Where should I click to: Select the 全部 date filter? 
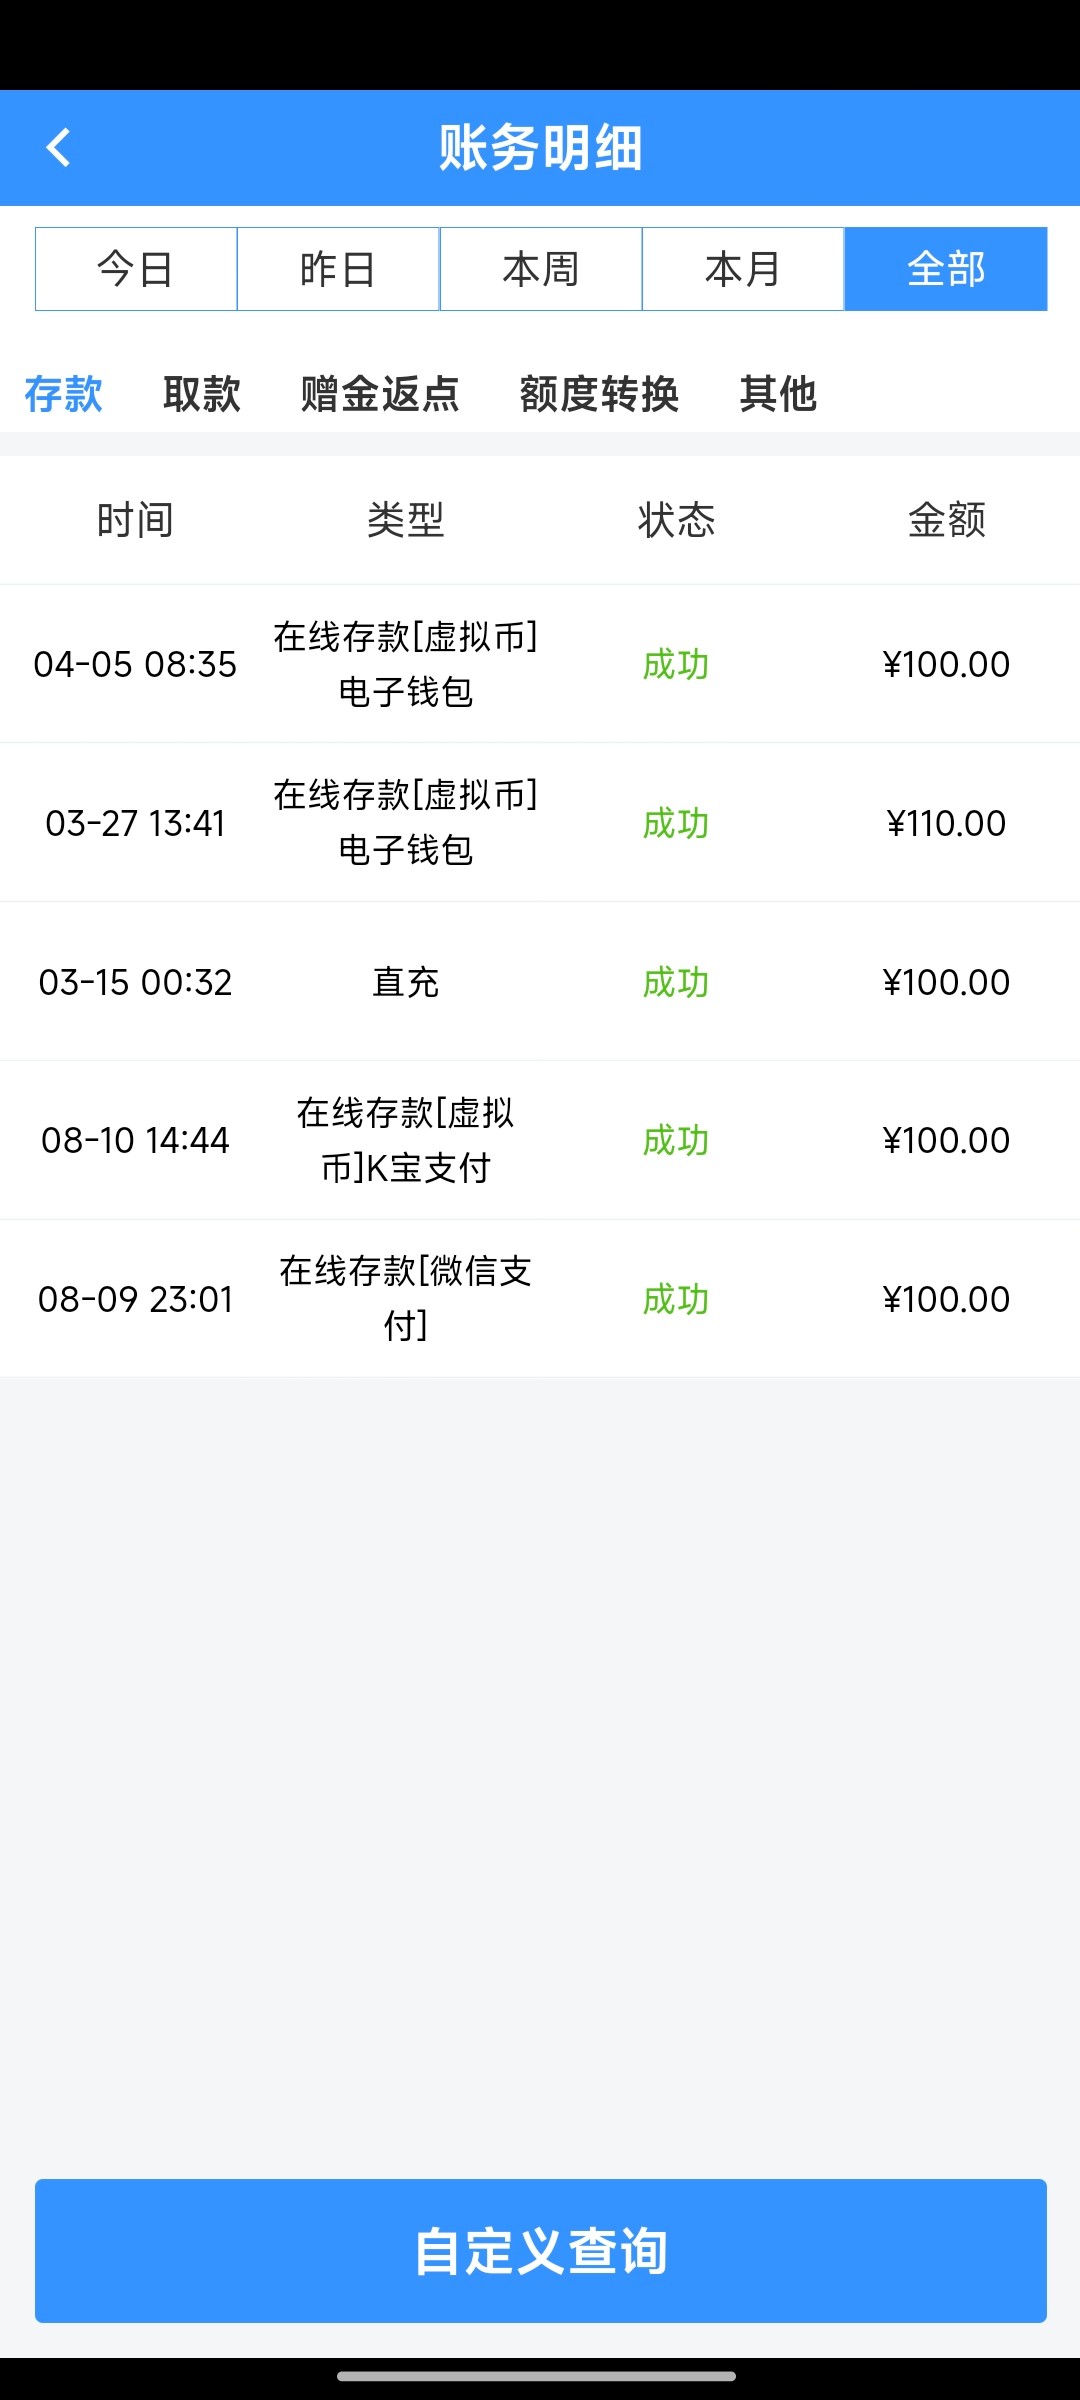946,269
